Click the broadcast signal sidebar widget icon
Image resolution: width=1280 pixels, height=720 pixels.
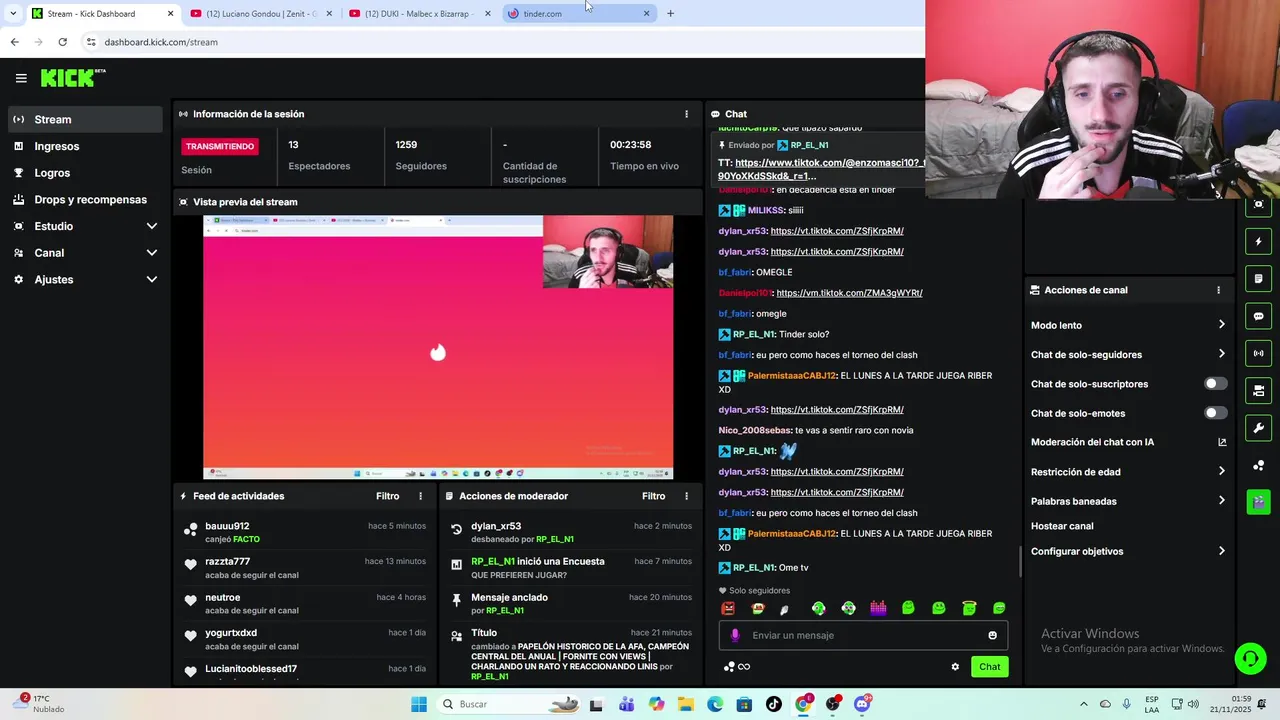tap(1258, 353)
